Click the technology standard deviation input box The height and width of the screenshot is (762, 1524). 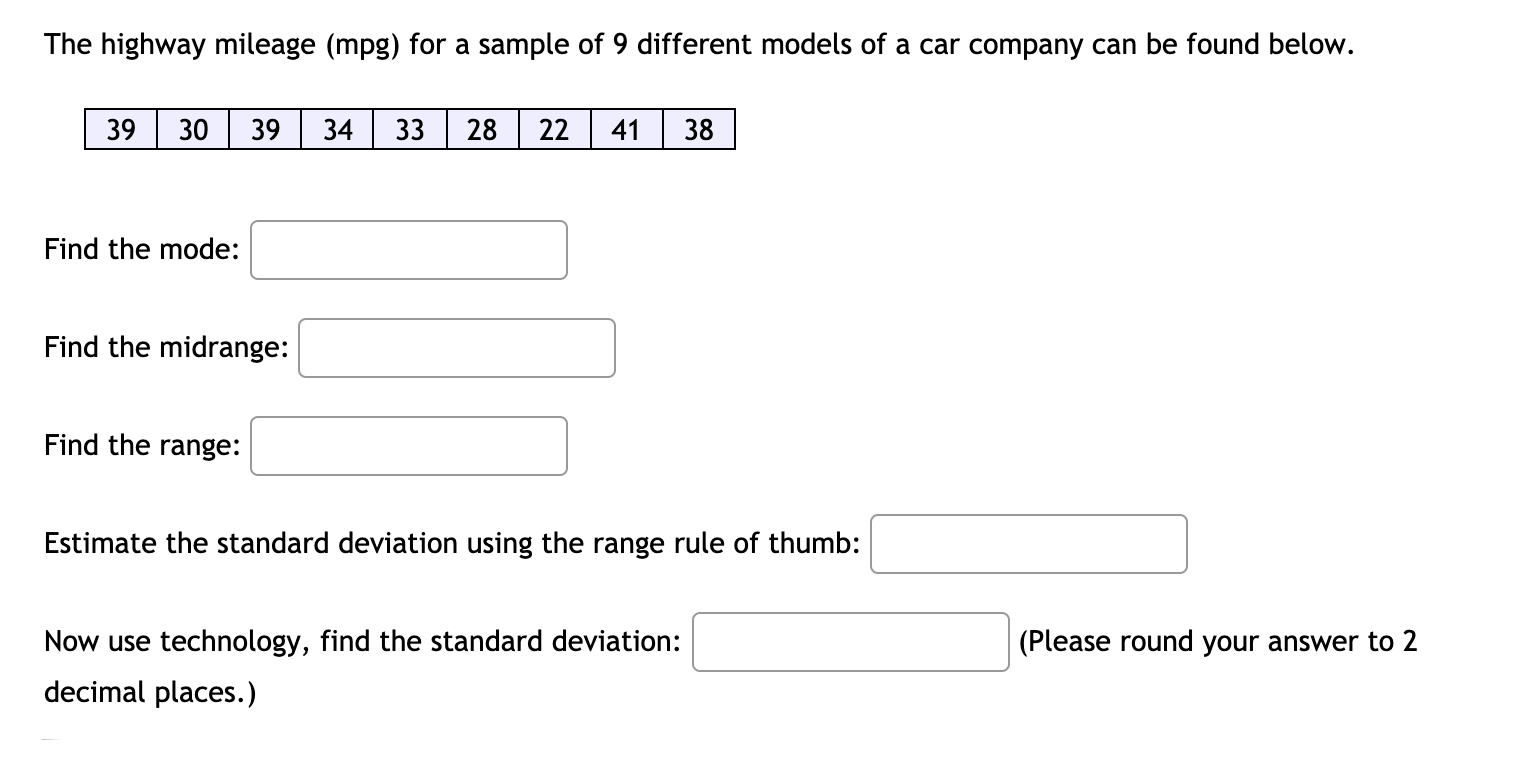click(x=850, y=642)
